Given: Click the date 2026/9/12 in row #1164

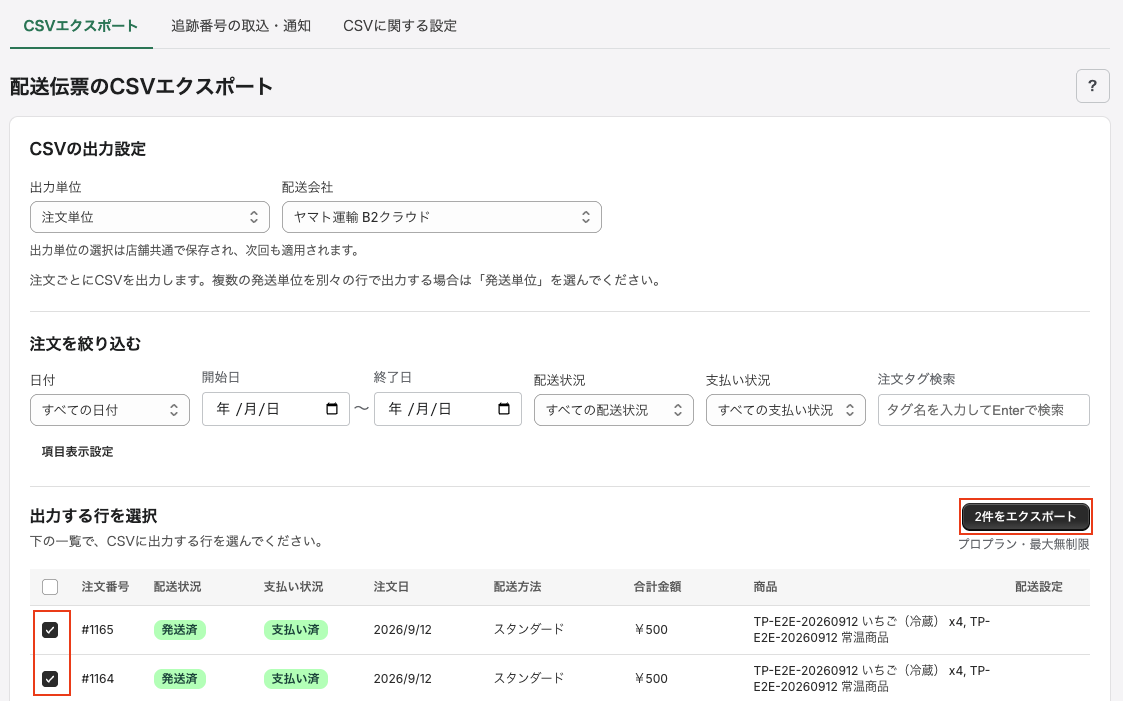Looking at the screenshot, I should (x=403, y=679).
